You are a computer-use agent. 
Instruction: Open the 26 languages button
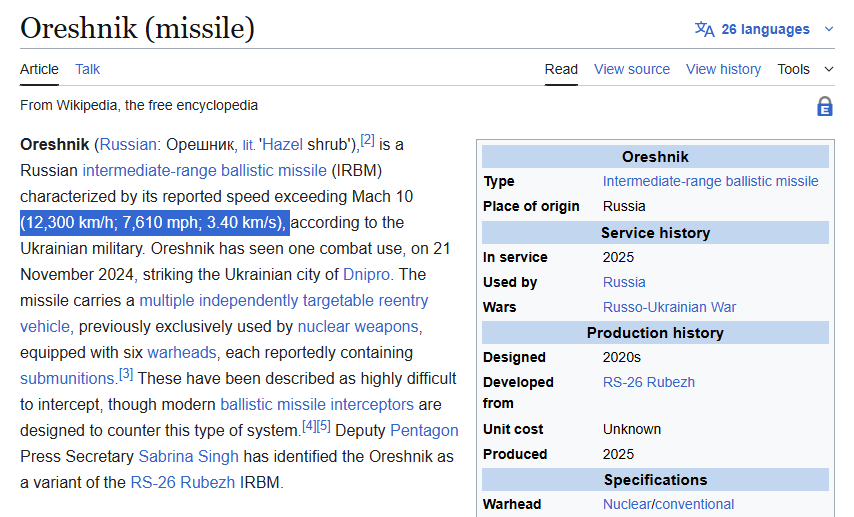coord(764,29)
